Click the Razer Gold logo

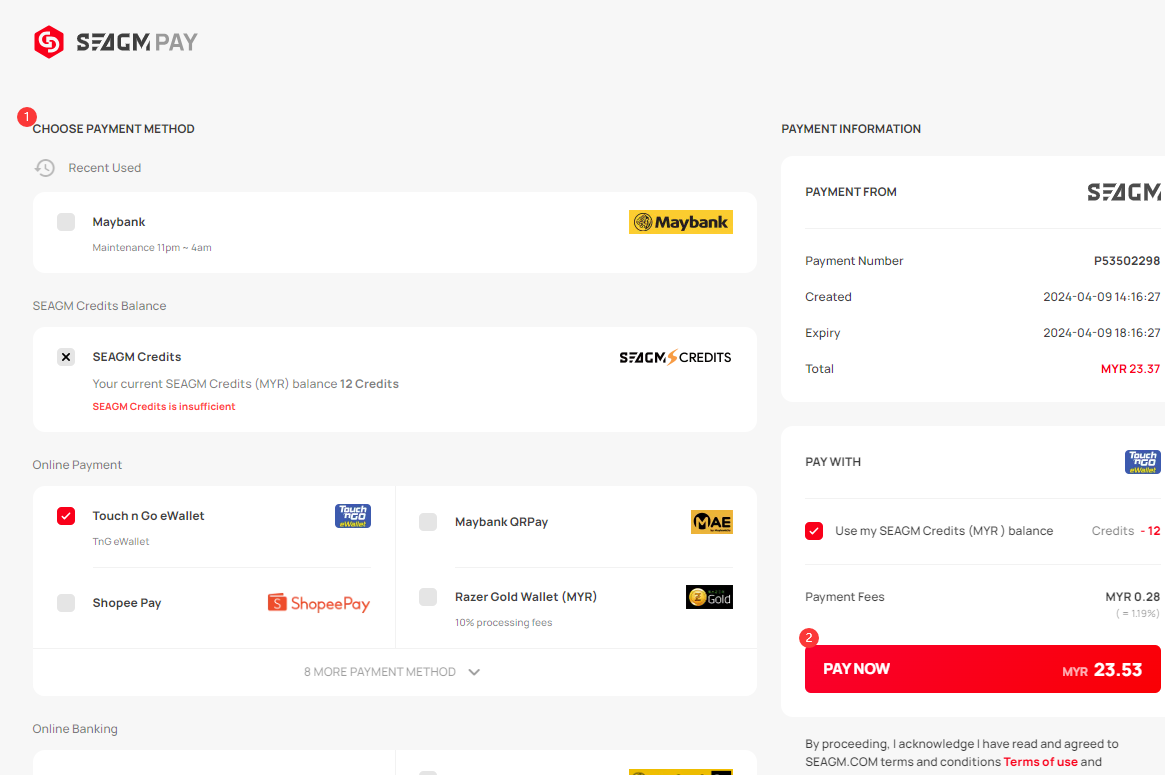click(x=710, y=597)
